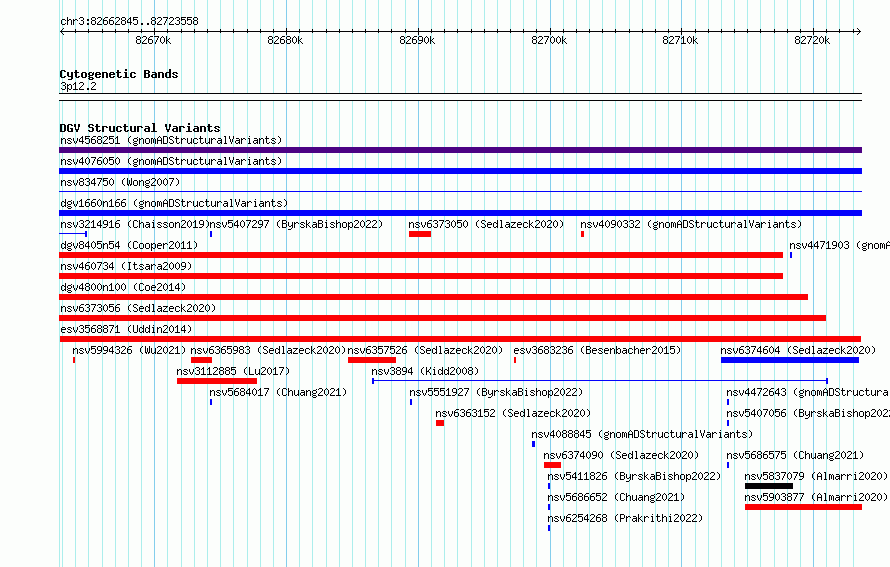Select nsv5407297 (ByrskaBishop2022) label
Image resolution: width=890 pixels, height=567 pixels.
point(296,224)
